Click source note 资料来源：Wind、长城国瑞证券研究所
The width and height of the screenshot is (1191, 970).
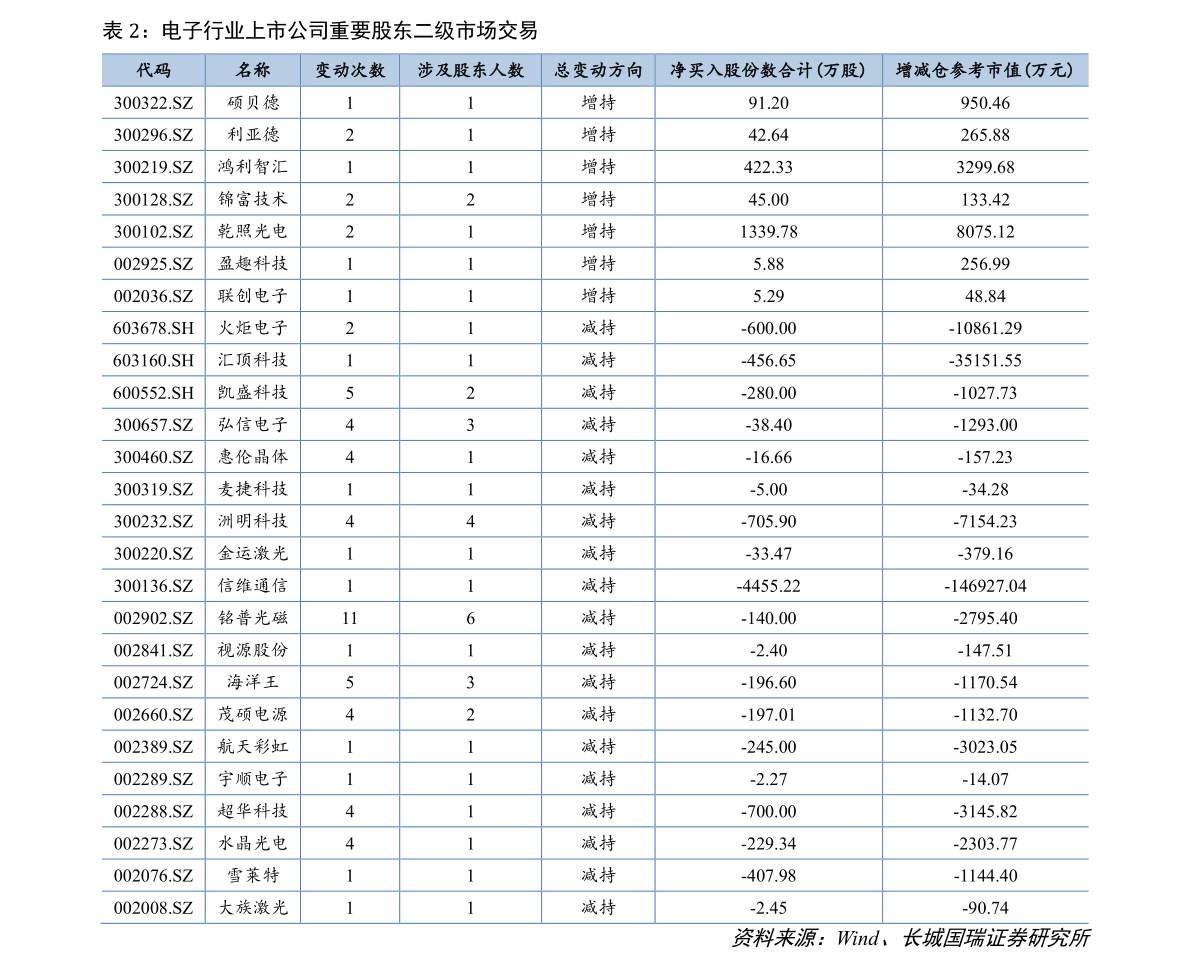(x=911, y=938)
